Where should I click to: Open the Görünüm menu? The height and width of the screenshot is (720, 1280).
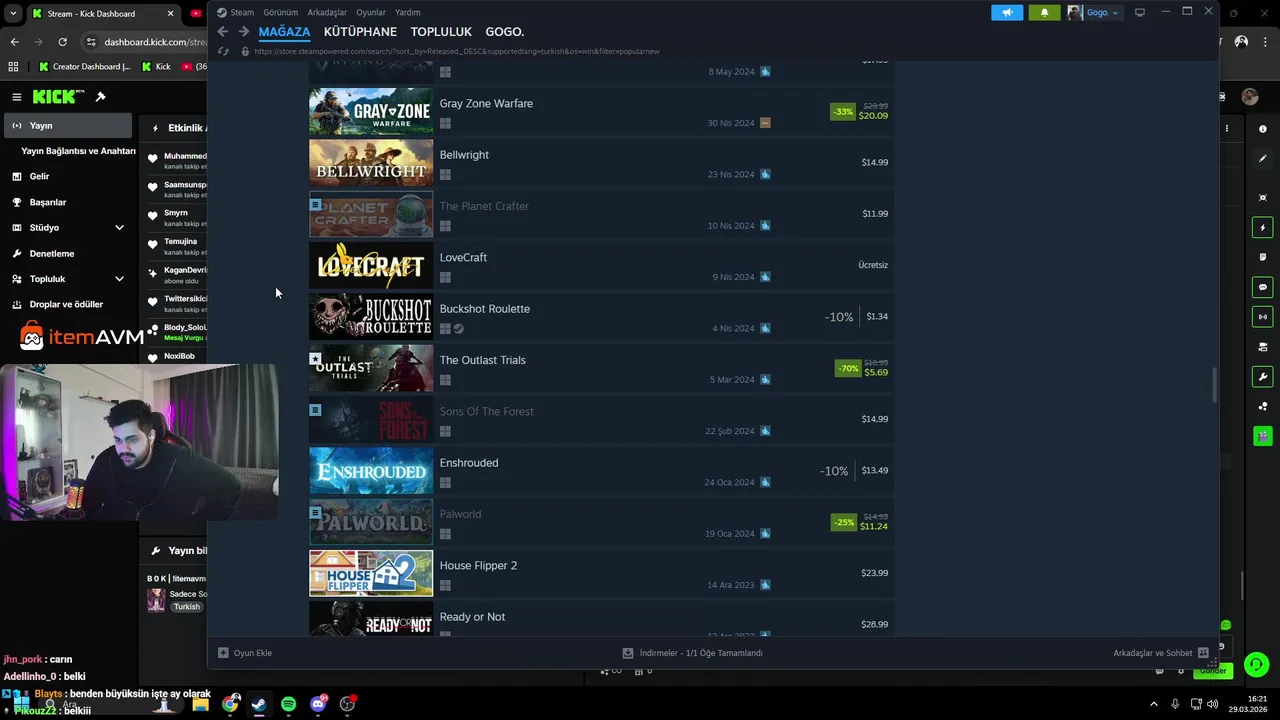(x=281, y=12)
